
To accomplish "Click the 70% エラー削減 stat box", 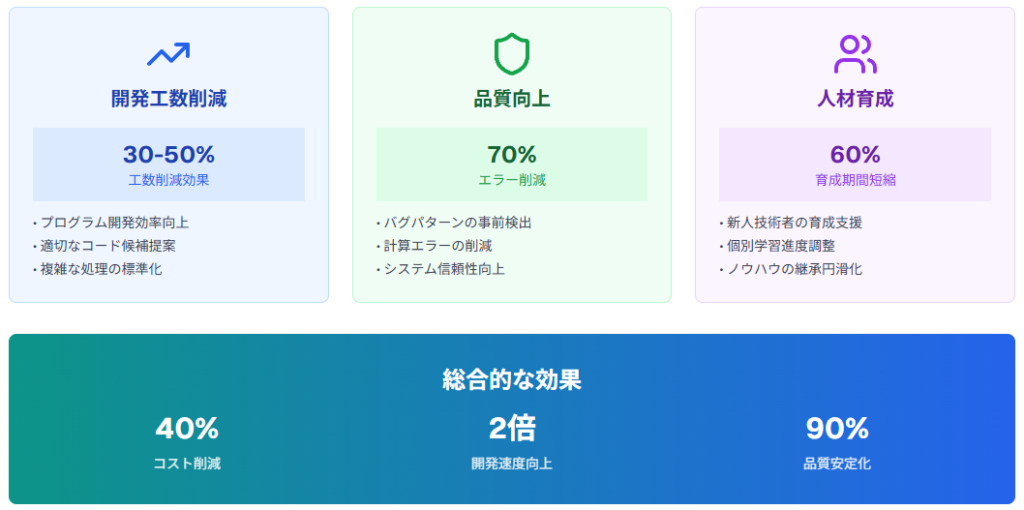I will pos(511,165).
